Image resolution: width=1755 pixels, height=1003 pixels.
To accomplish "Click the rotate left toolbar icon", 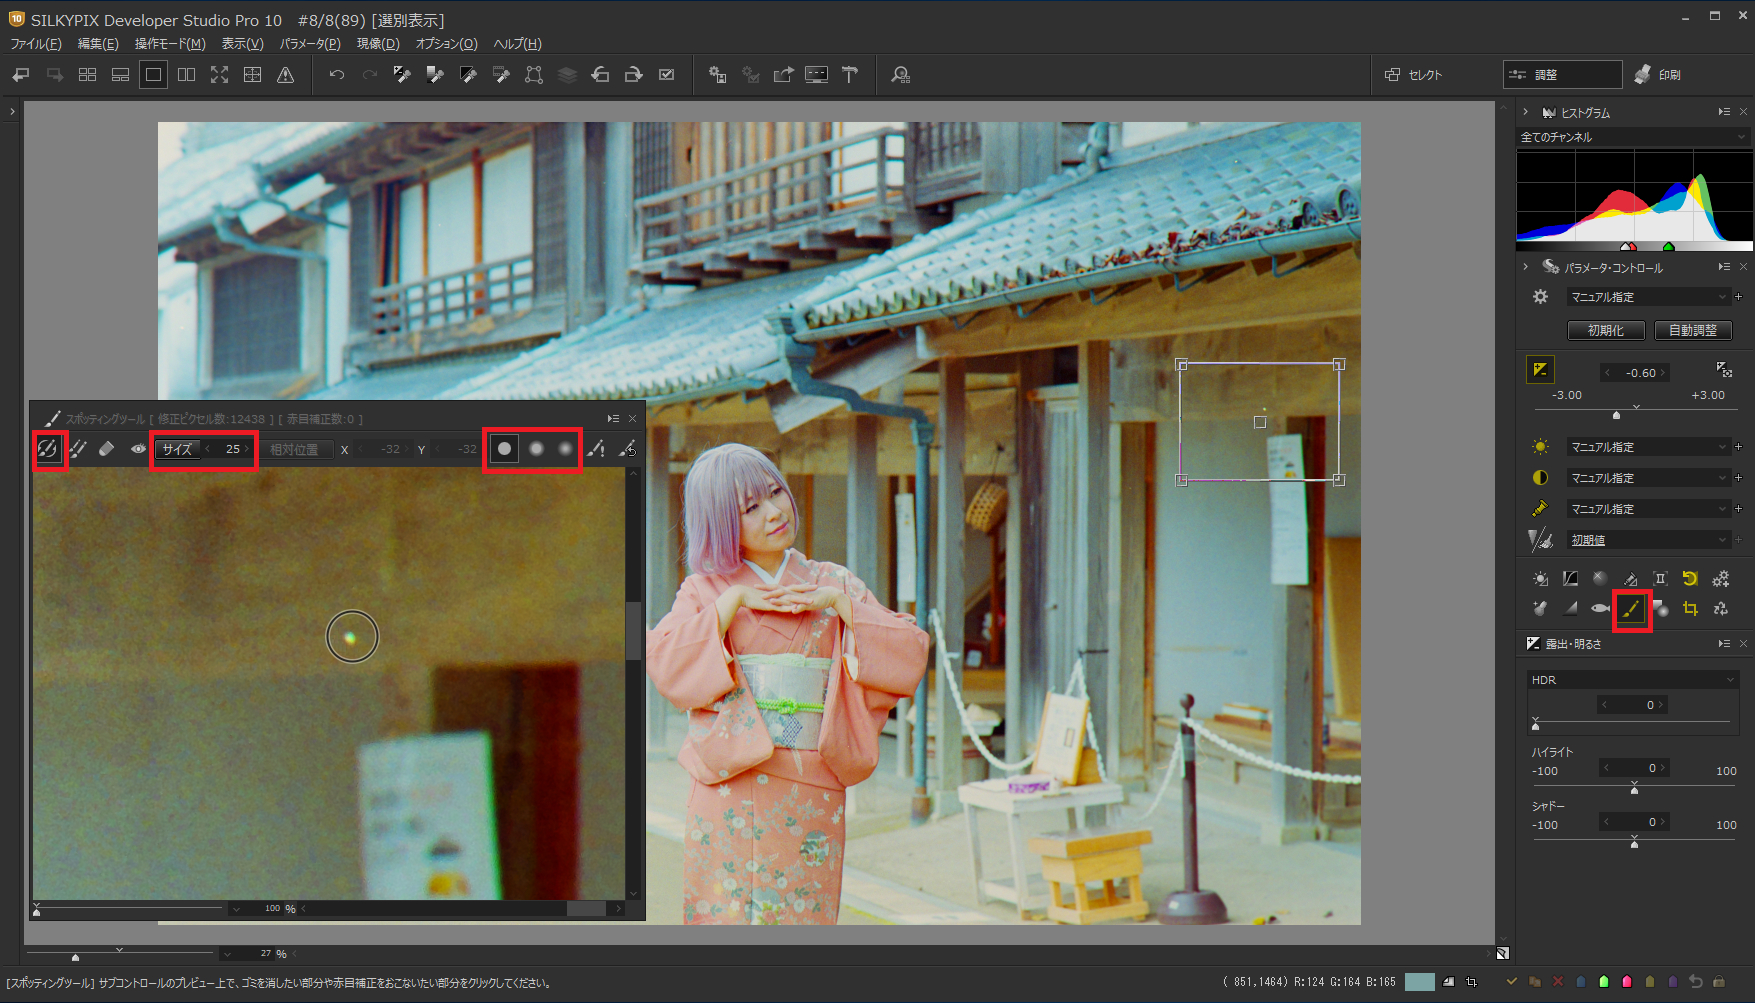I will [600, 75].
